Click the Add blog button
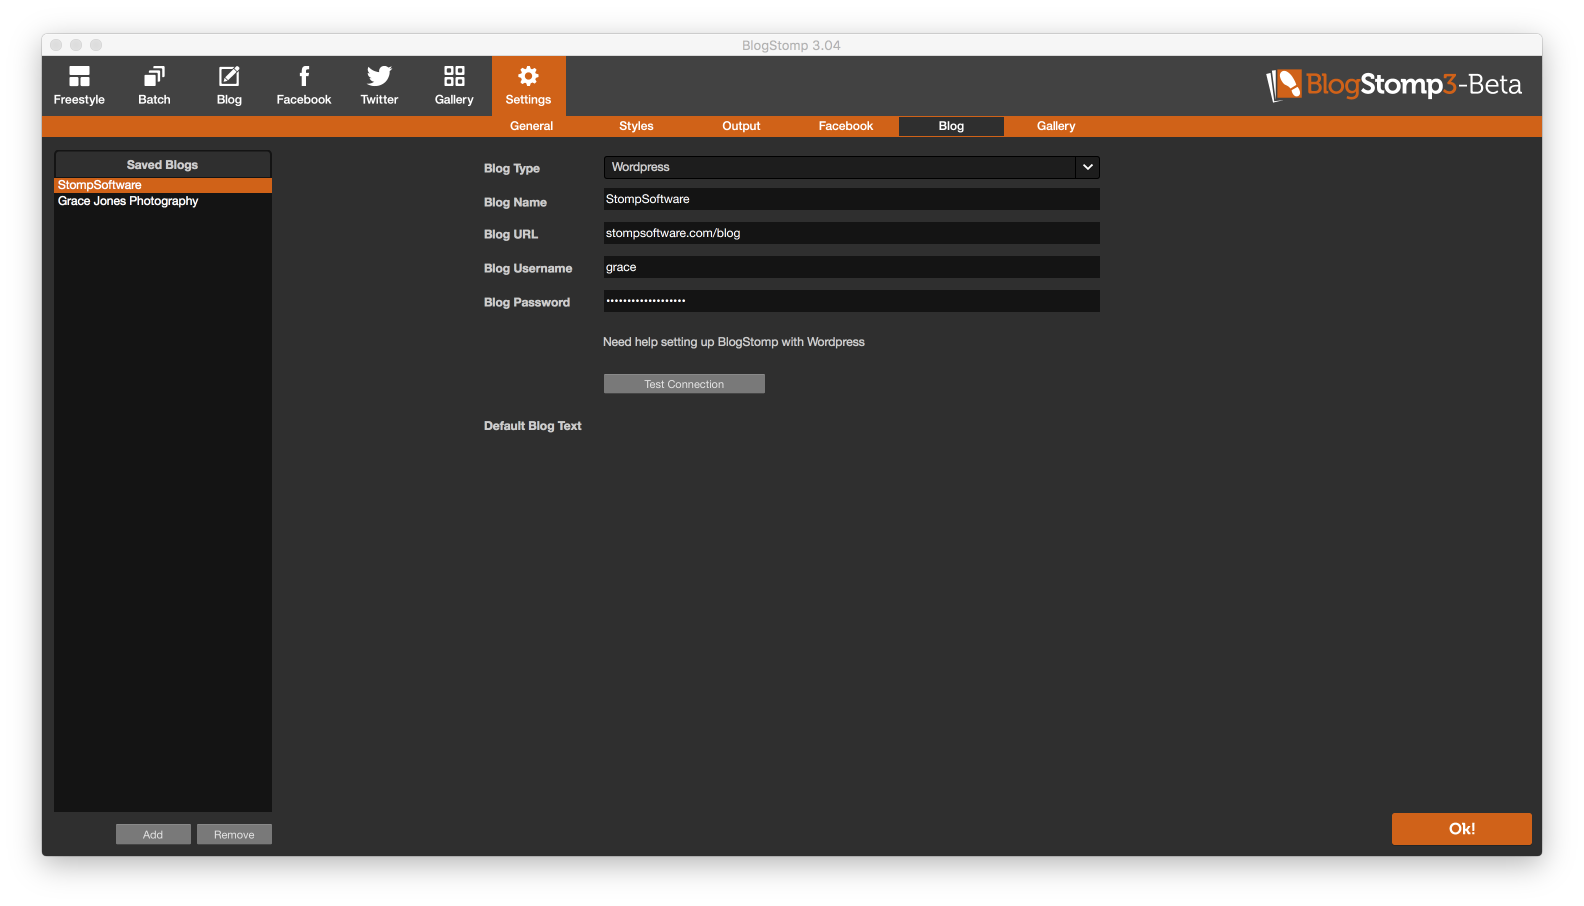1584x906 pixels. pos(153,835)
